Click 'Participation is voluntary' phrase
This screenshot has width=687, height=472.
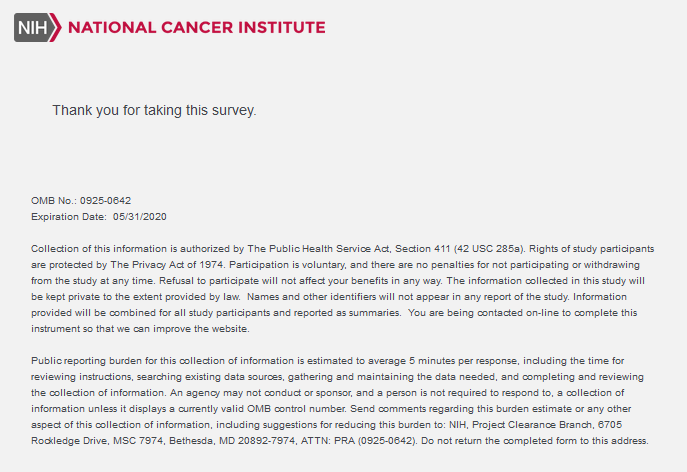tap(288, 265)
